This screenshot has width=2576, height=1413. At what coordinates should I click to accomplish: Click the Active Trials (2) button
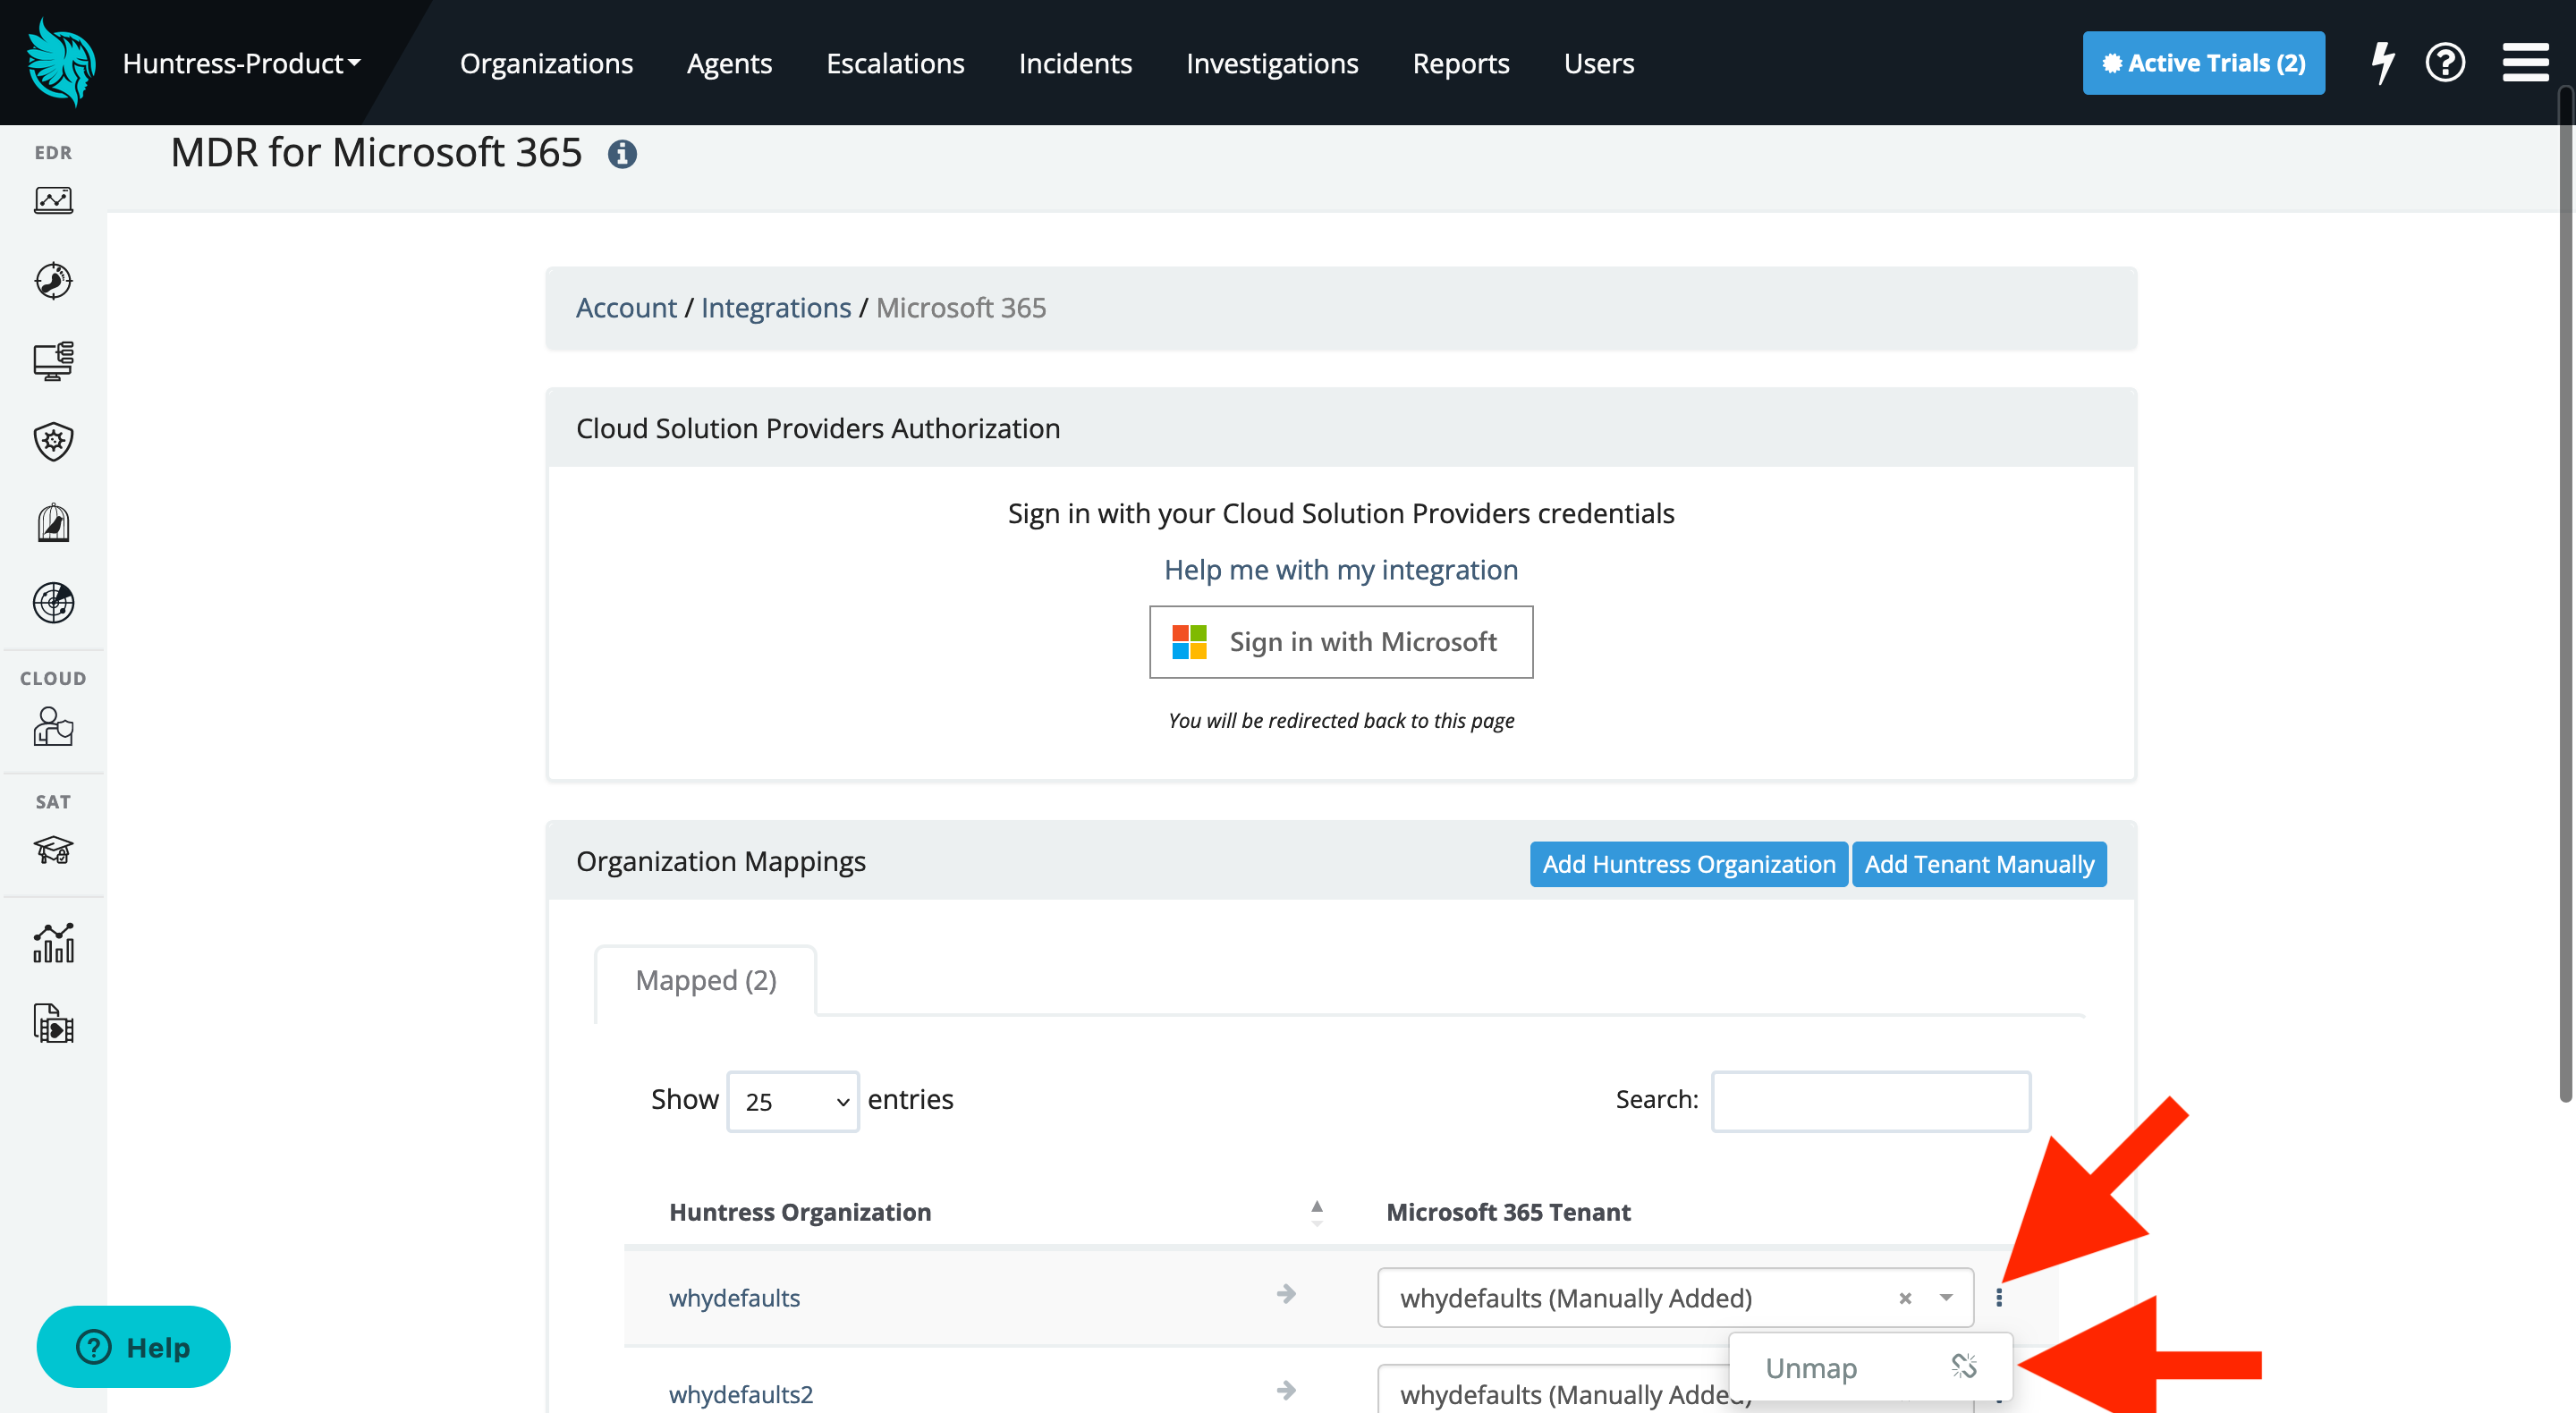[x=2203, y=63]
